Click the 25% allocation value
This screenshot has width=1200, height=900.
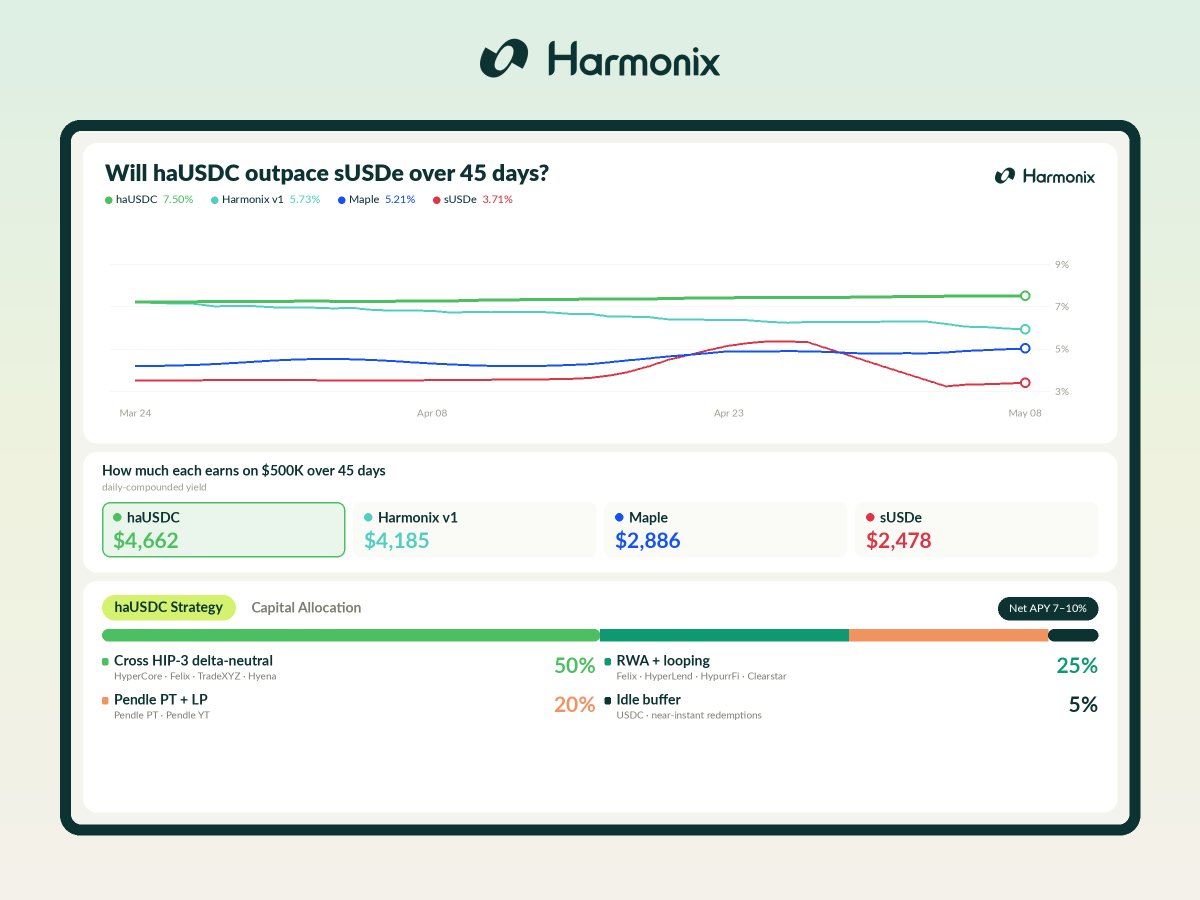pyautogui.click(x=1077, y=666)
